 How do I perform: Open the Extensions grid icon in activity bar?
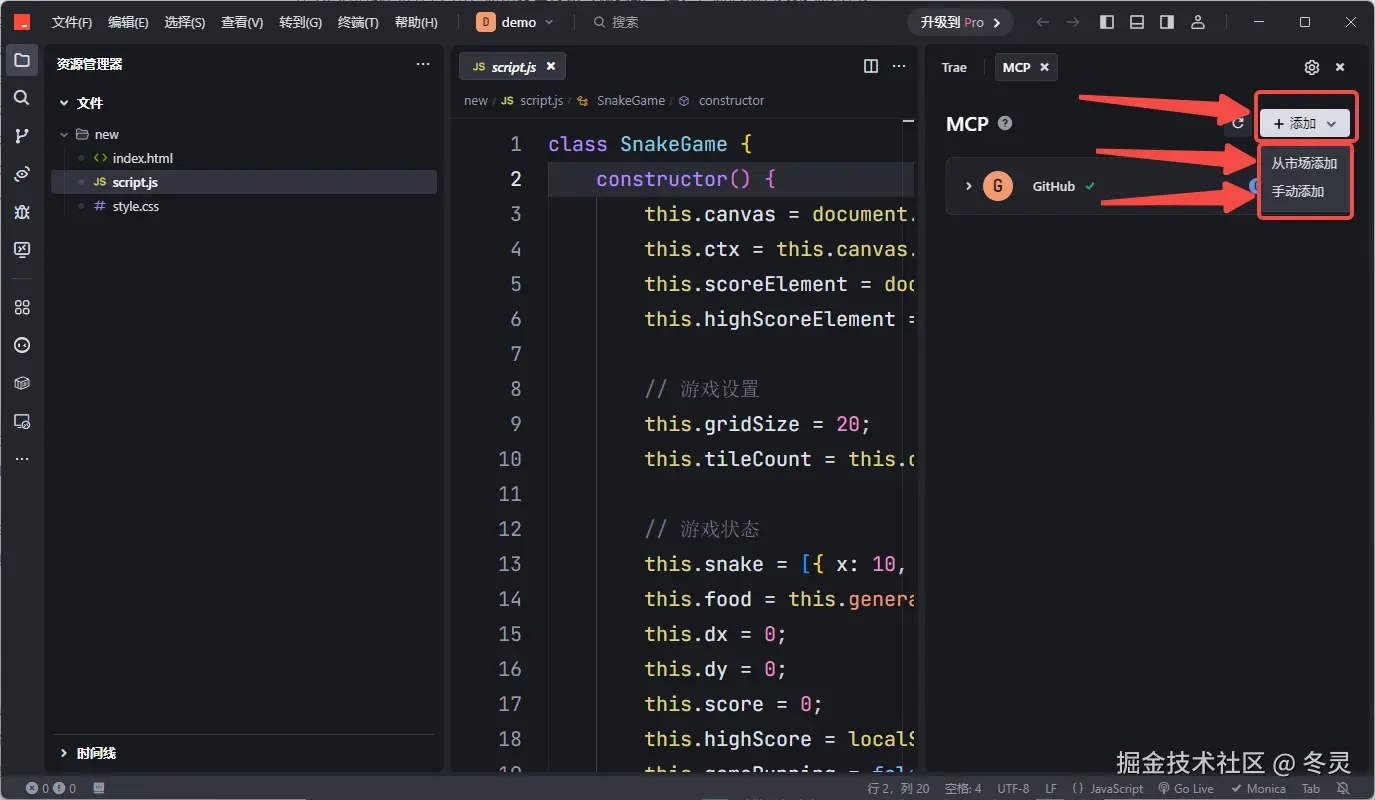pos(22,307)
